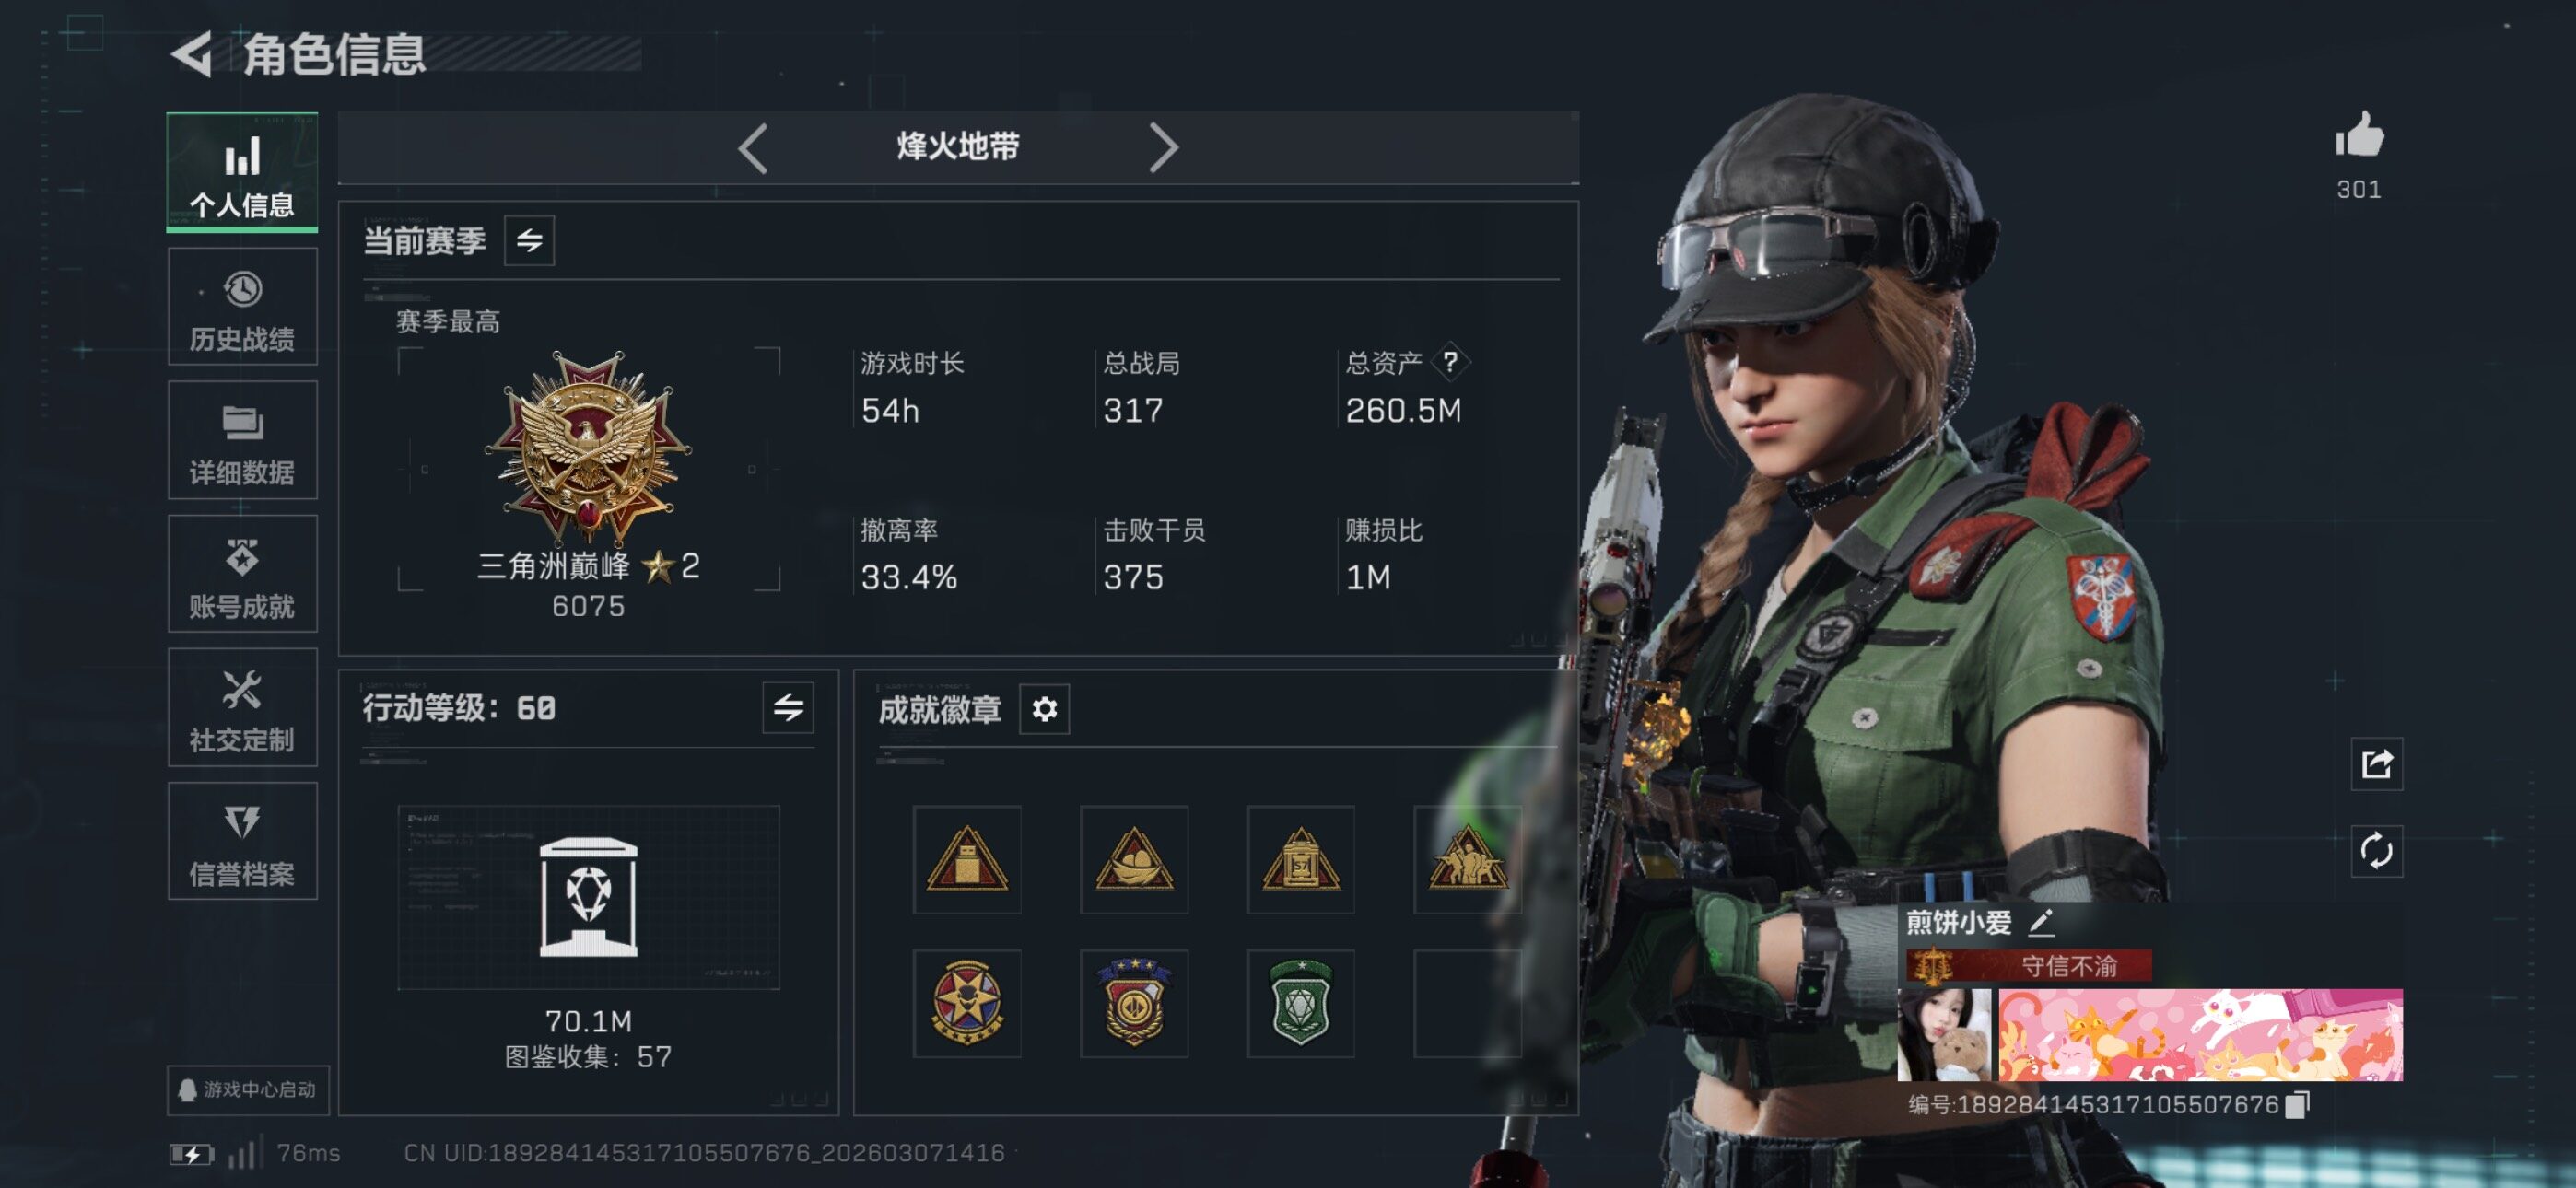This screenshot has width=2576, height=1188.
Task: Open the 历史战绩 tab
Action: 242,307
